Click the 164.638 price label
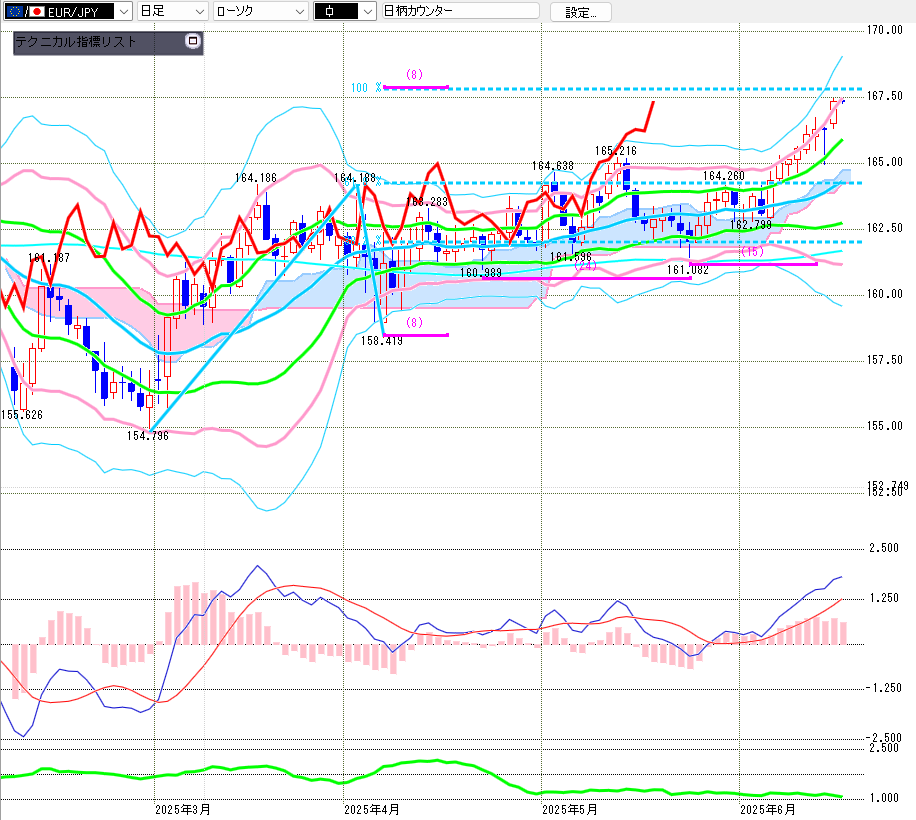 click(553, 166)
